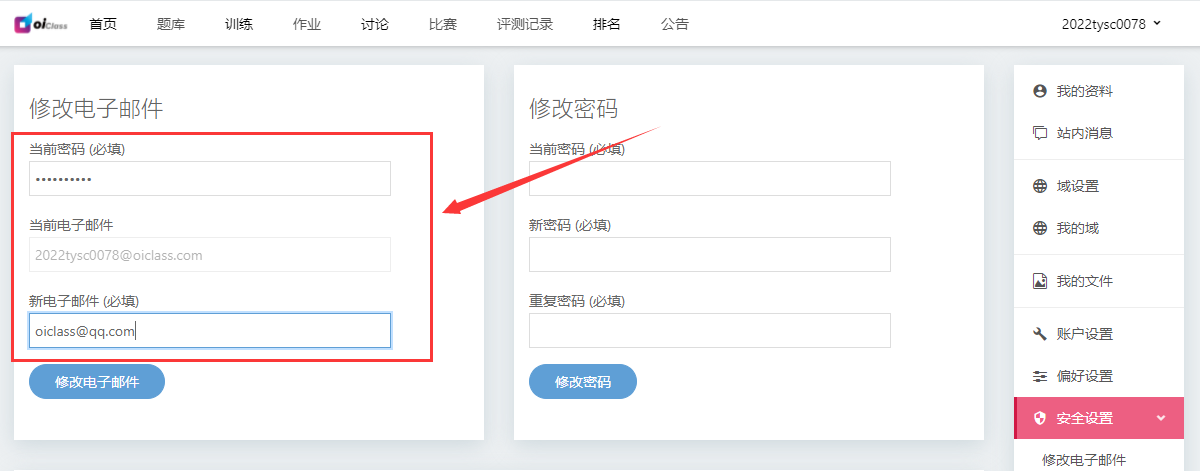1200x471 pixels.
Task: Select the 修改电子邮件 sidebar sub-item
Action: click(1084, 460)
